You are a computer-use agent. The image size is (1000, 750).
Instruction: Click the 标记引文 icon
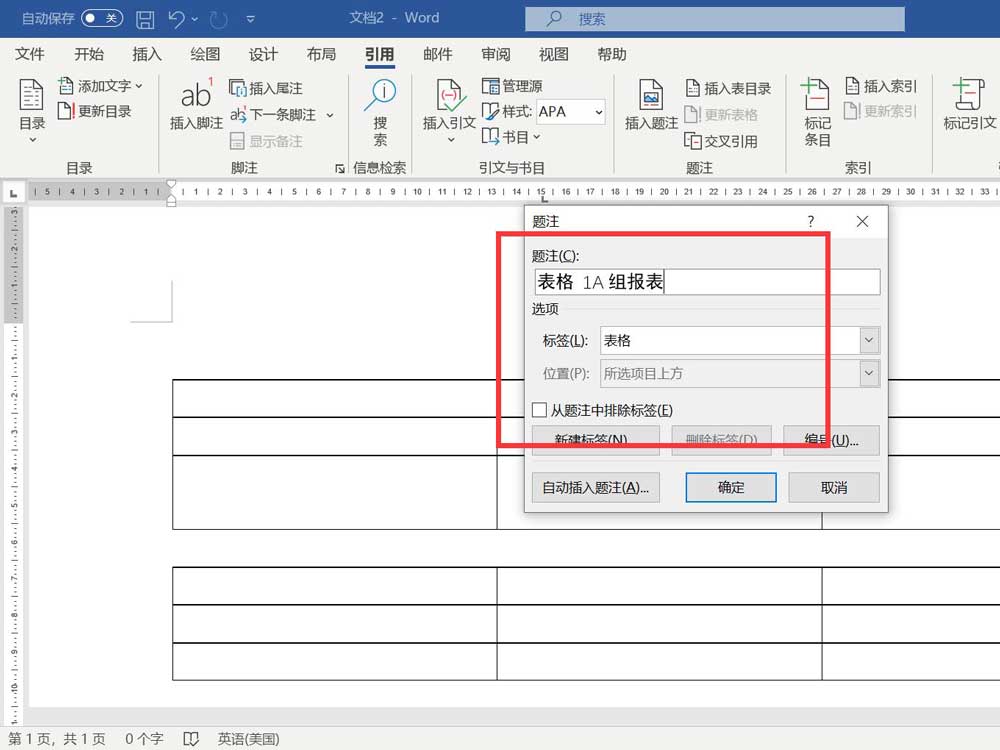pyautogui.click(x=969, y=94)
